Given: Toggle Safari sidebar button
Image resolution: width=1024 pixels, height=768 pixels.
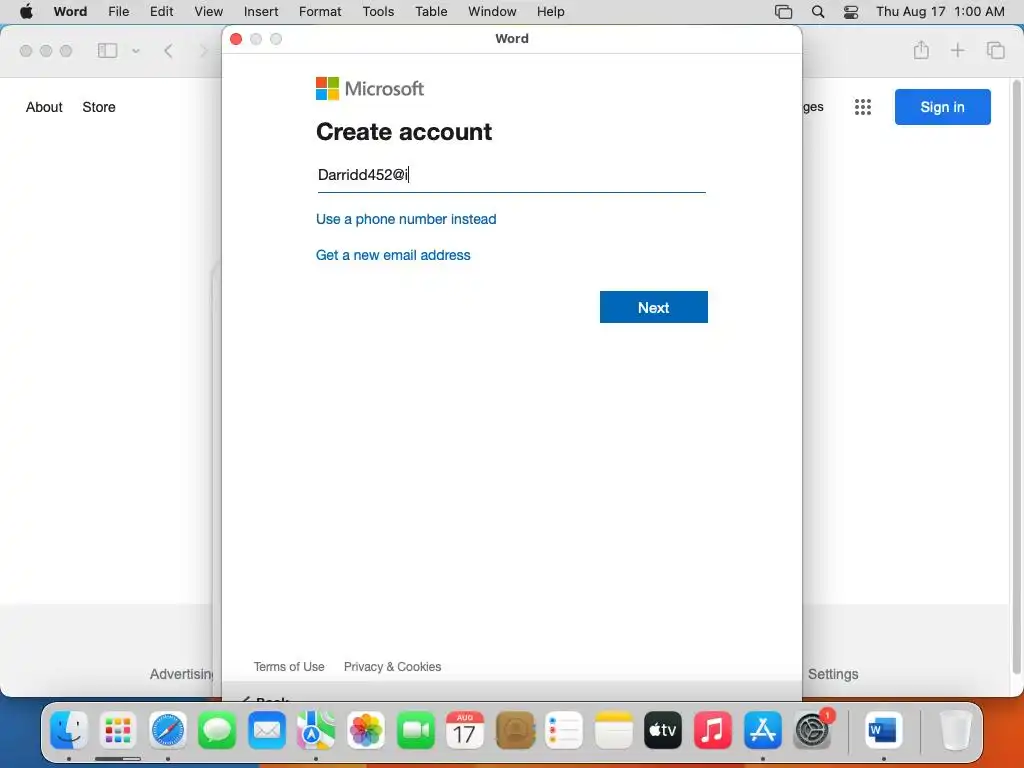Looking at the screenshot, I should pos(107,50).
